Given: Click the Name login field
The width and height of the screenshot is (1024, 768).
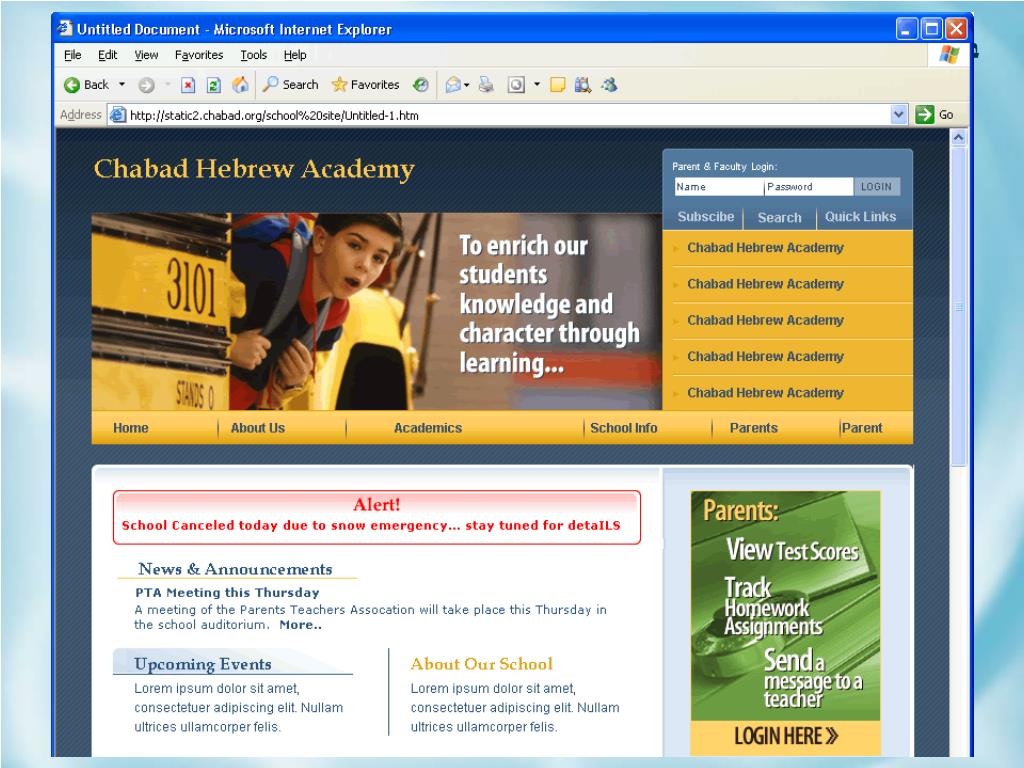Looking at the screenshot, I should tap(719, 187).
